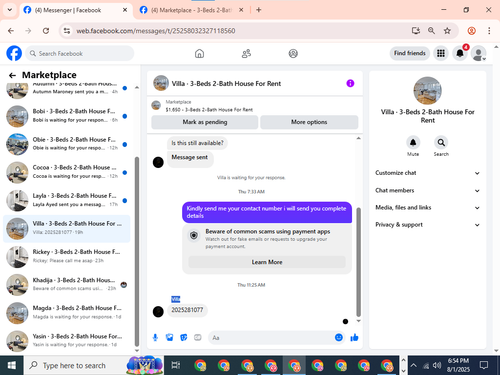Screen dimensions: 500x375
Task: Send a voice clip with microphone icon
Action: click(155, 338)
